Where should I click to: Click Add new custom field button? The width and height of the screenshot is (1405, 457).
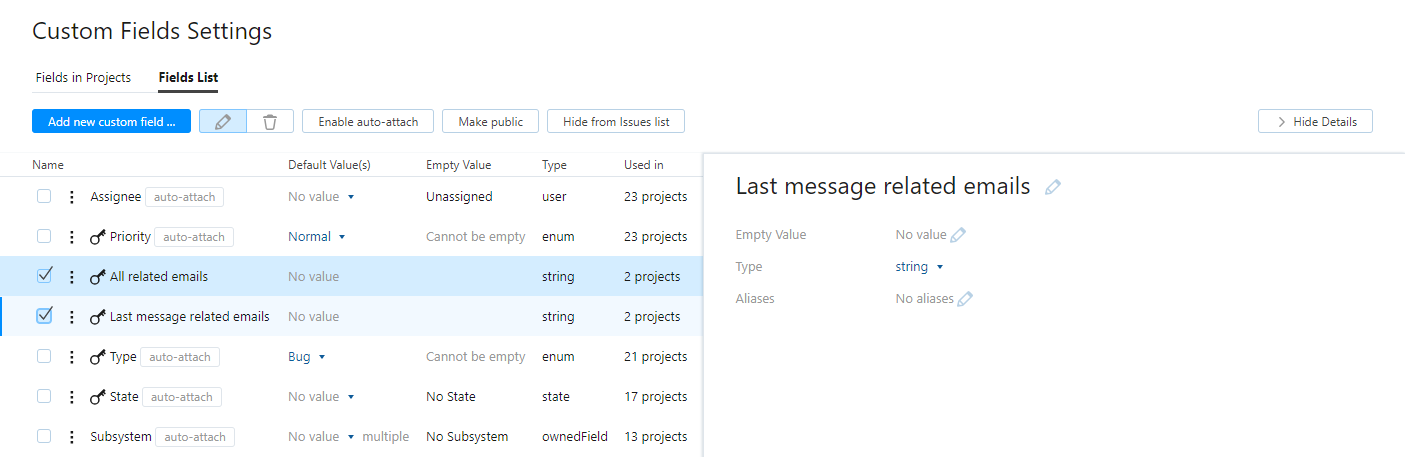[x=111, y=121]
